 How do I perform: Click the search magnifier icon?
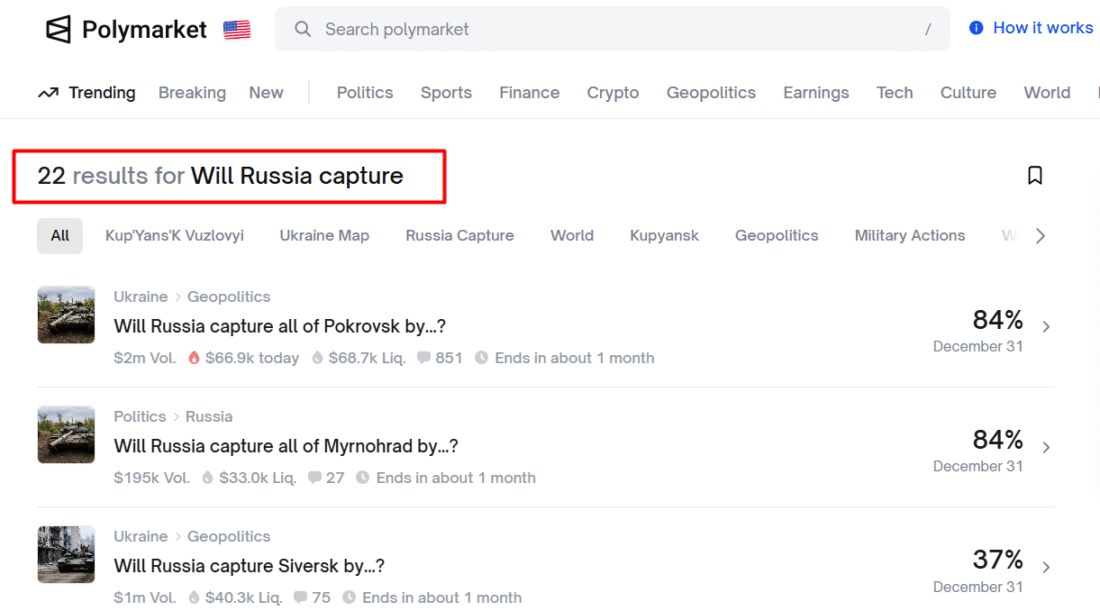(x=302, y=29)
